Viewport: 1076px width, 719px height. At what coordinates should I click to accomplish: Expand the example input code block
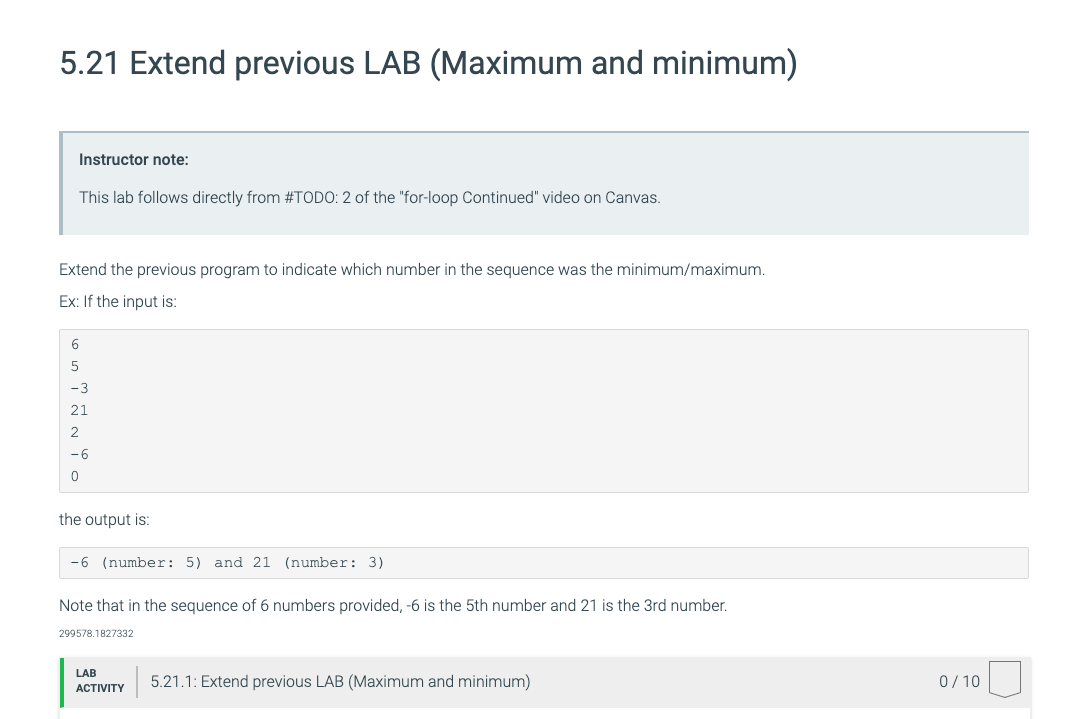tap(544, 410)
